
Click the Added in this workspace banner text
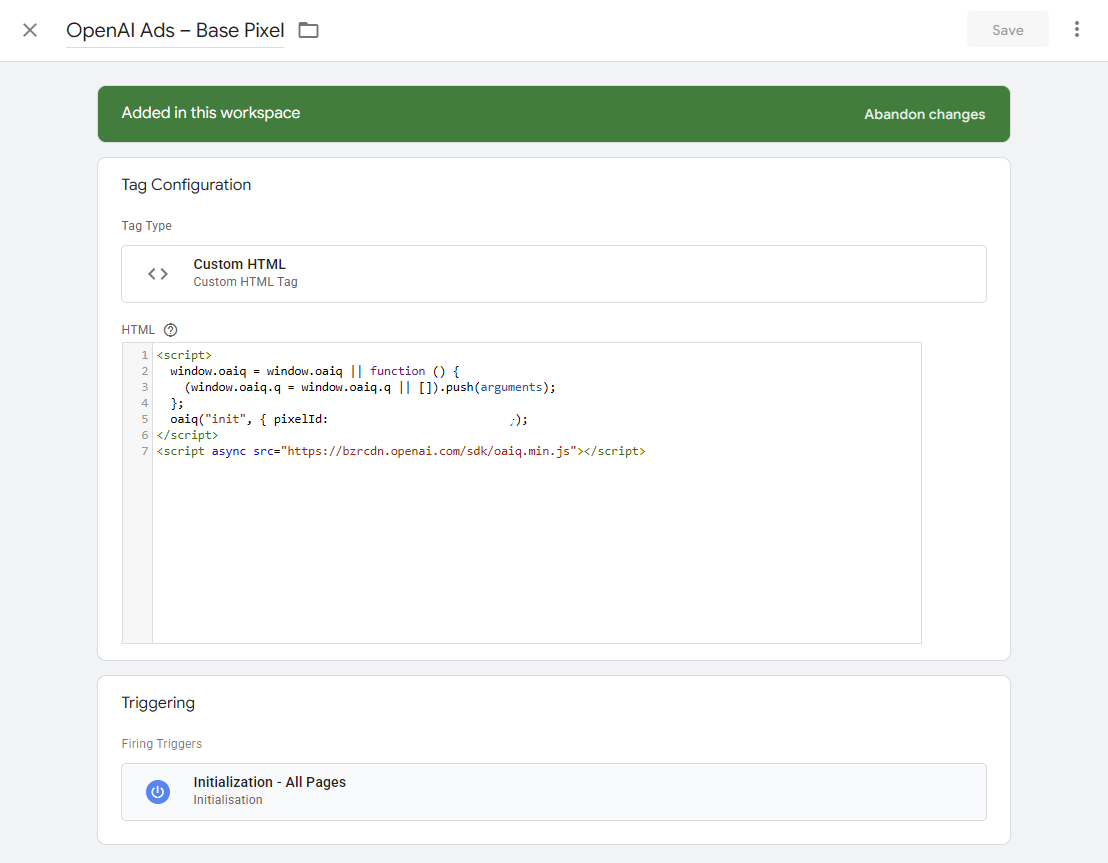pyautogui.click(x=211, y=113)
